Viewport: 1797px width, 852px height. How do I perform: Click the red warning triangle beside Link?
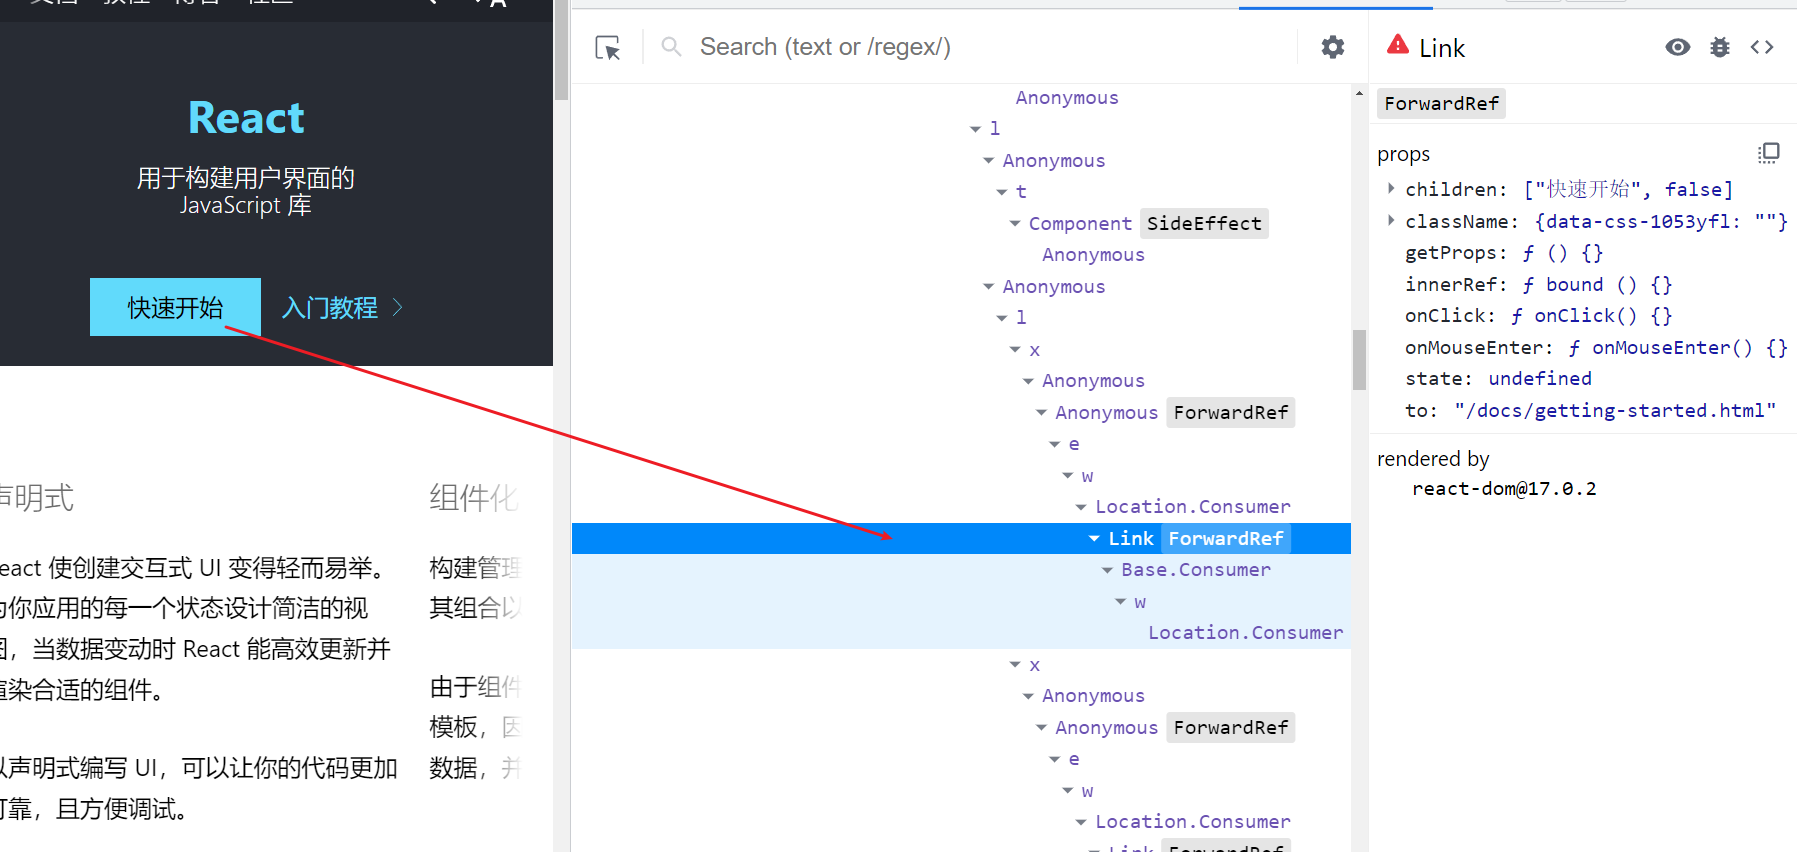(x=1398, y=45)
